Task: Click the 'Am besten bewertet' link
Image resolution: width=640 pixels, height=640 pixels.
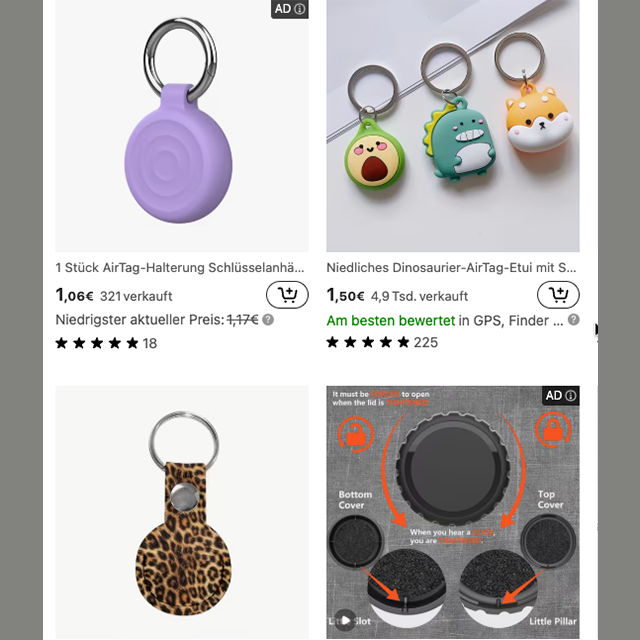Action: click(x=391, y=321)
